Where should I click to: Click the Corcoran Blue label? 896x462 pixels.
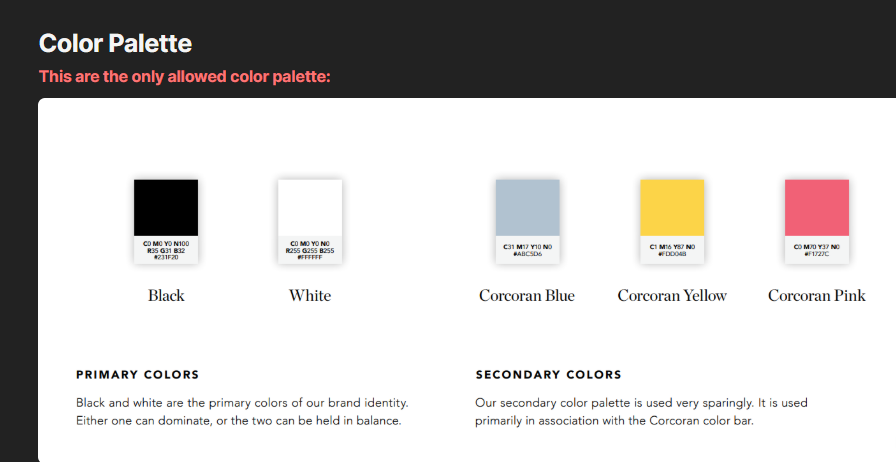point(527,295)
